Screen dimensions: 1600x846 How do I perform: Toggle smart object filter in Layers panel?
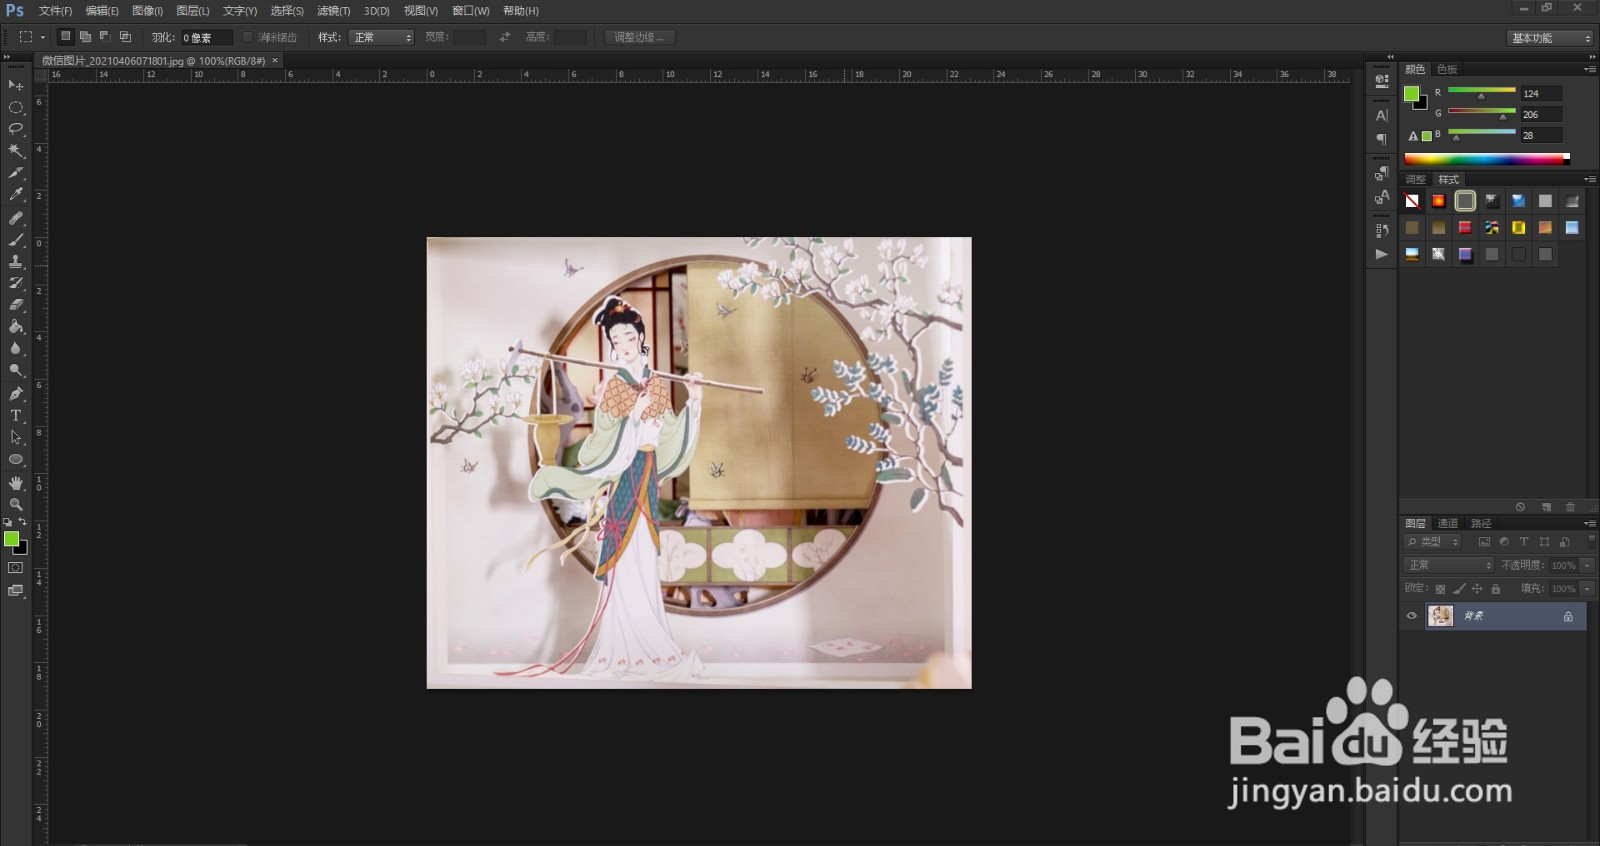[1565, 542]
